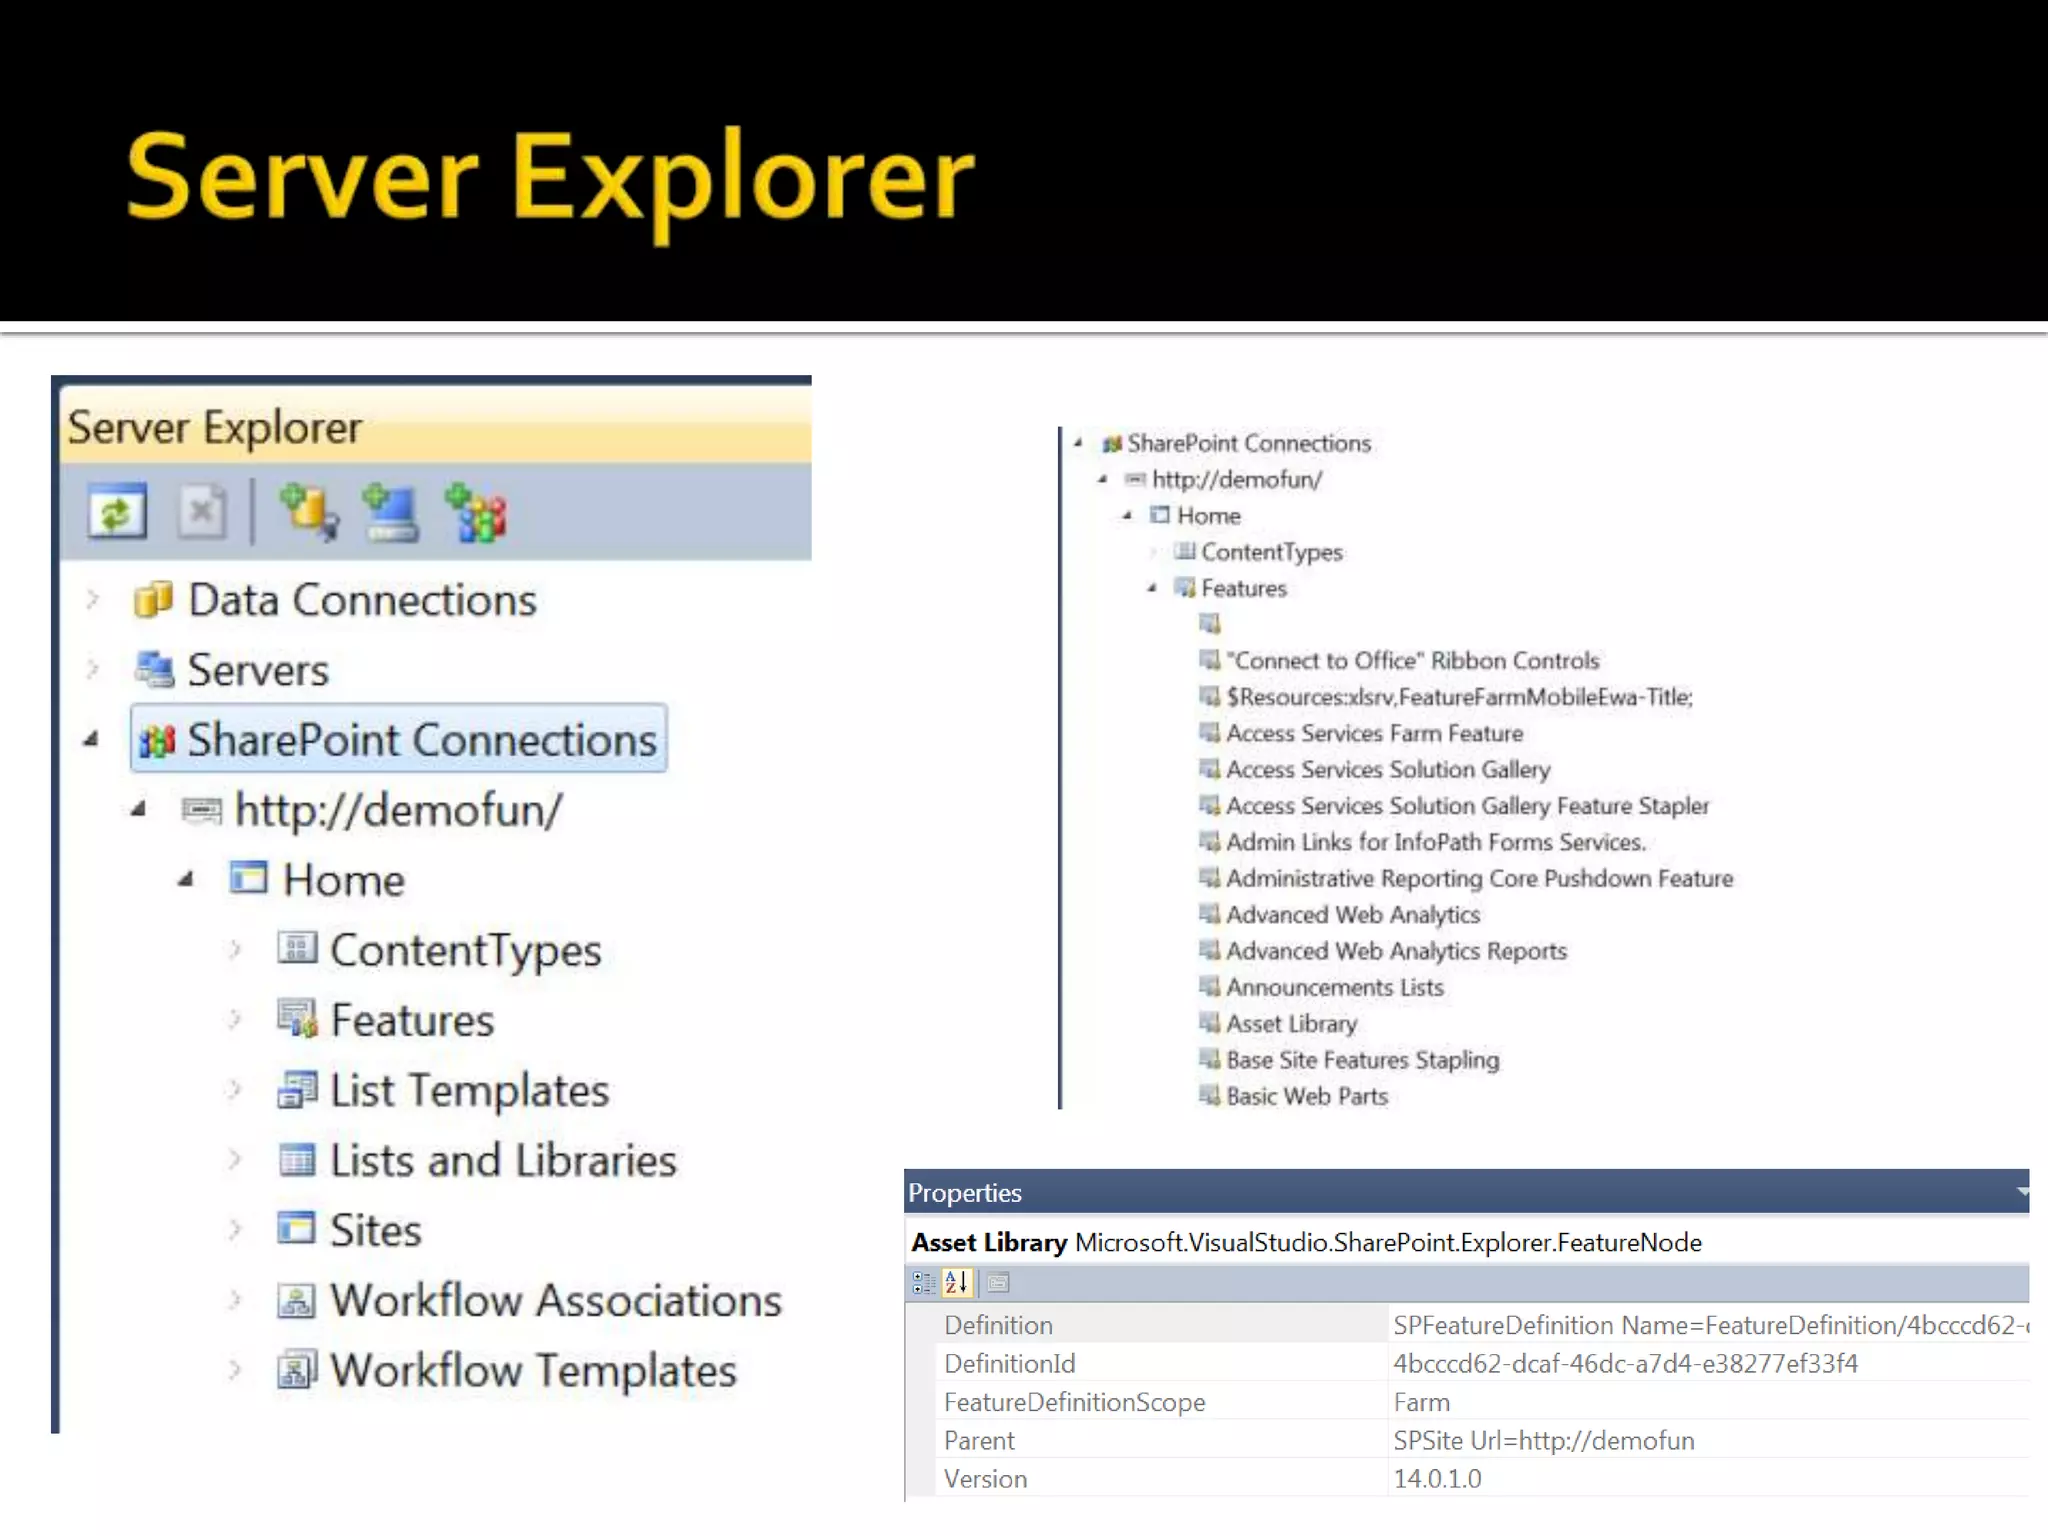Select the Workflow Templates tree item
Image resolution: width=2048 pixels, height=1536 pixels.
tap(533, 1370)
